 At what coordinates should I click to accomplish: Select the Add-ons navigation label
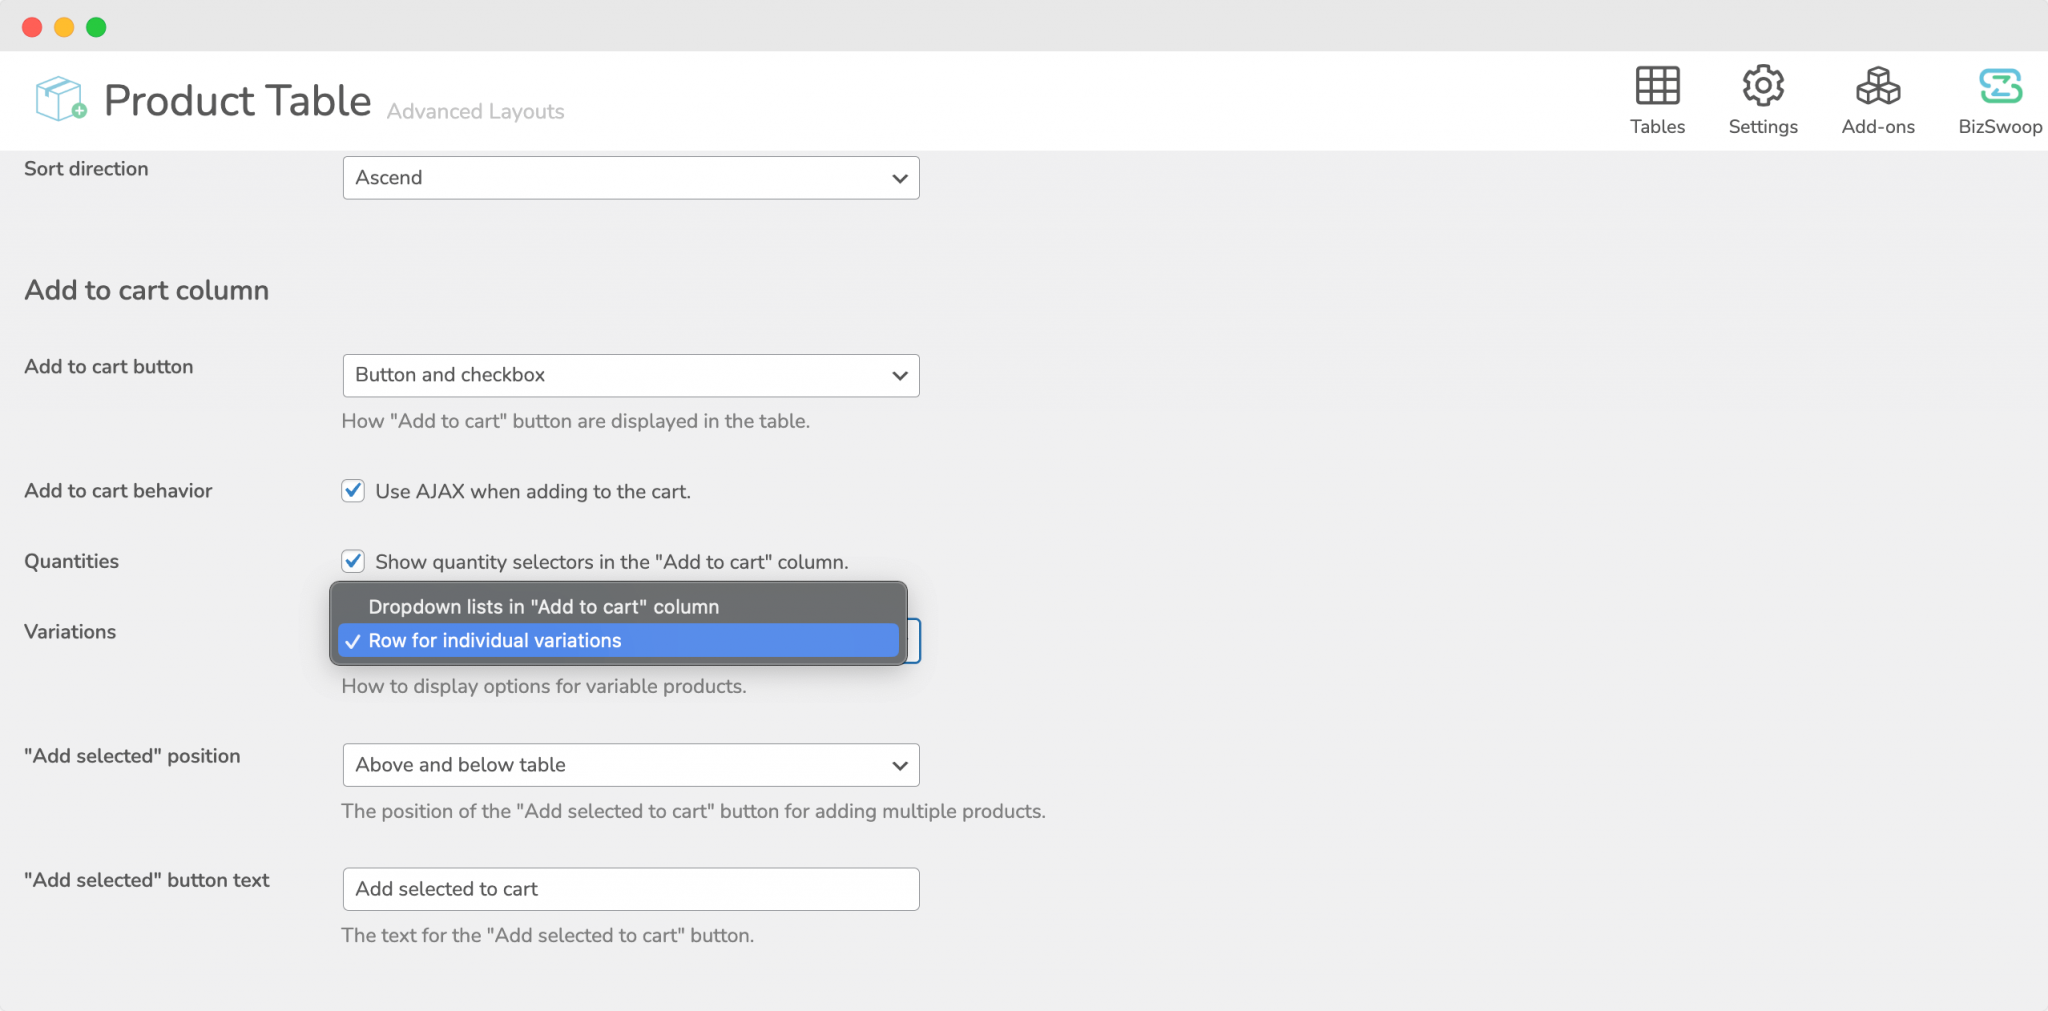point(1878,127)
